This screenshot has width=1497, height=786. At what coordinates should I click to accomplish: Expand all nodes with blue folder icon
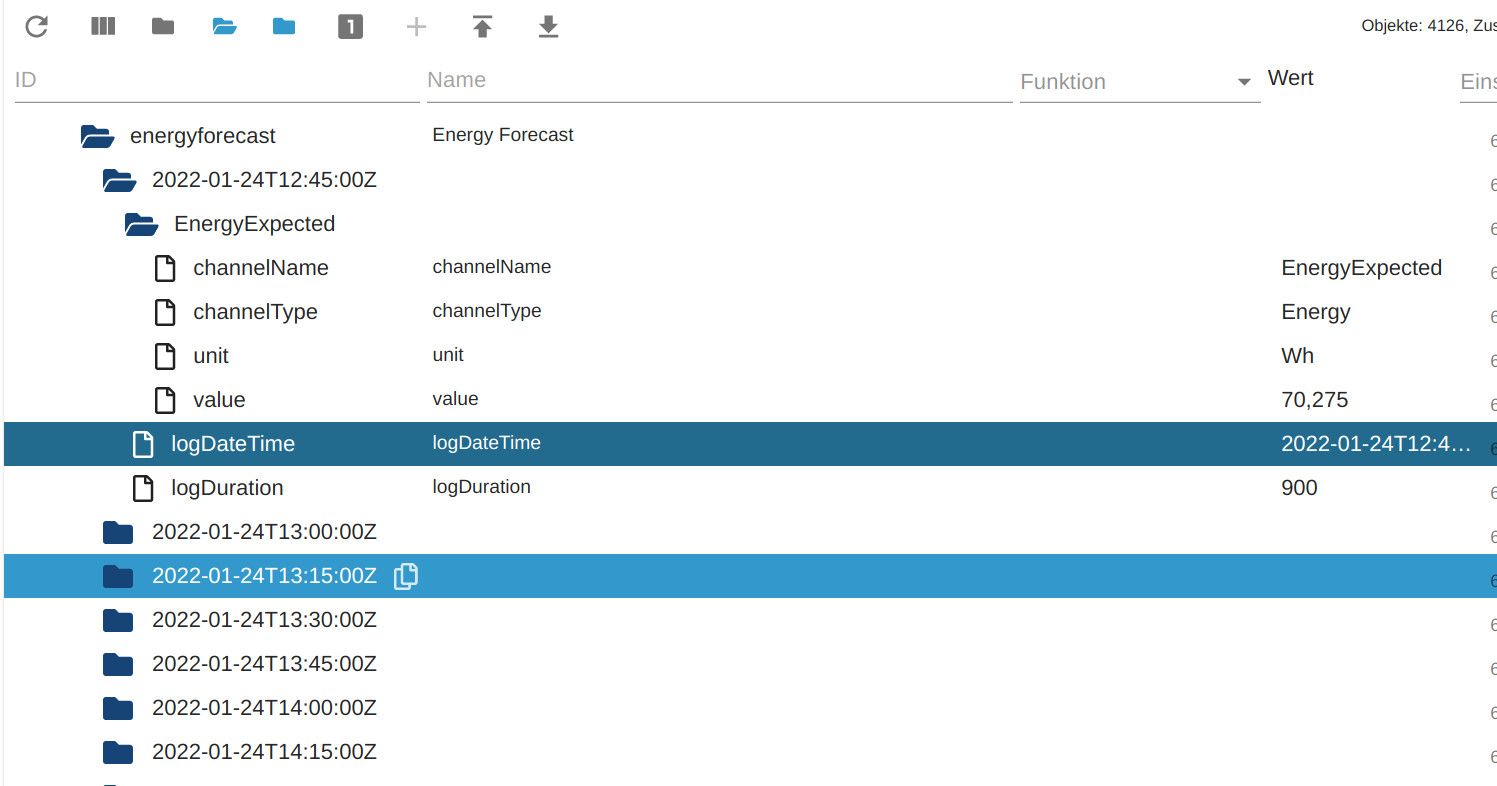(284, 27)
